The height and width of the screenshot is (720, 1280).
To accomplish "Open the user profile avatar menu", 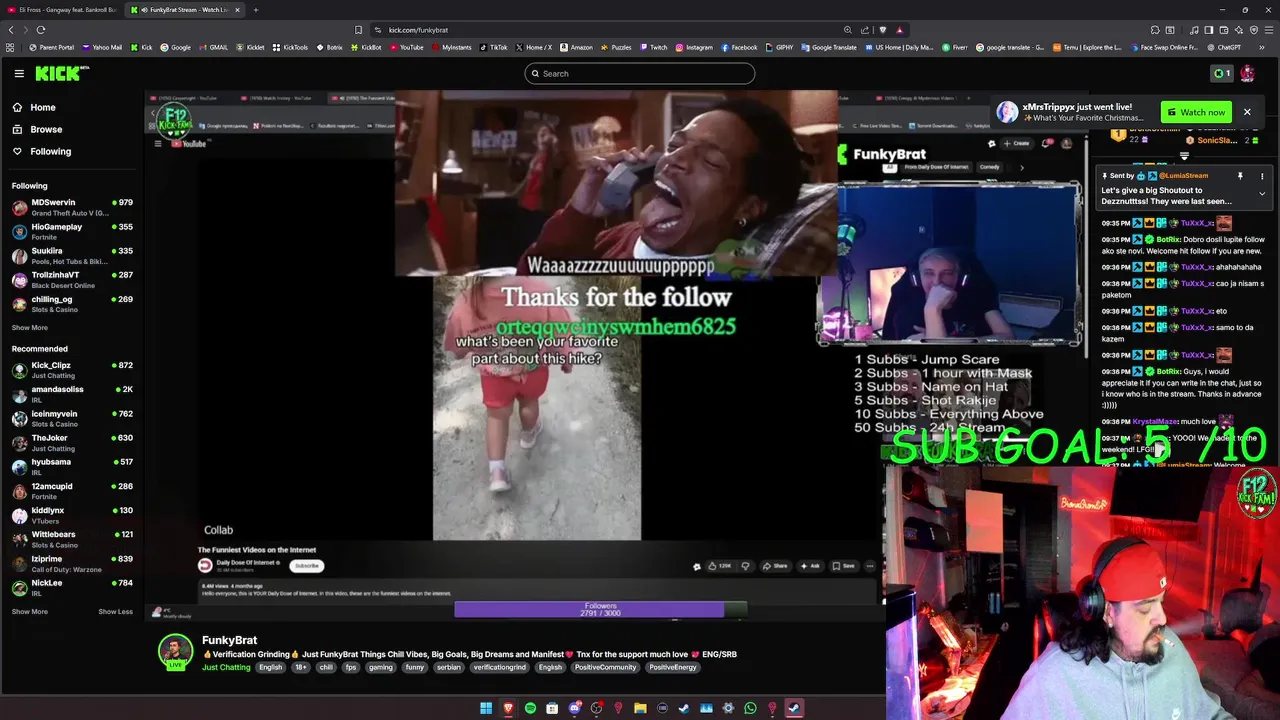I will coord(1247,73).
